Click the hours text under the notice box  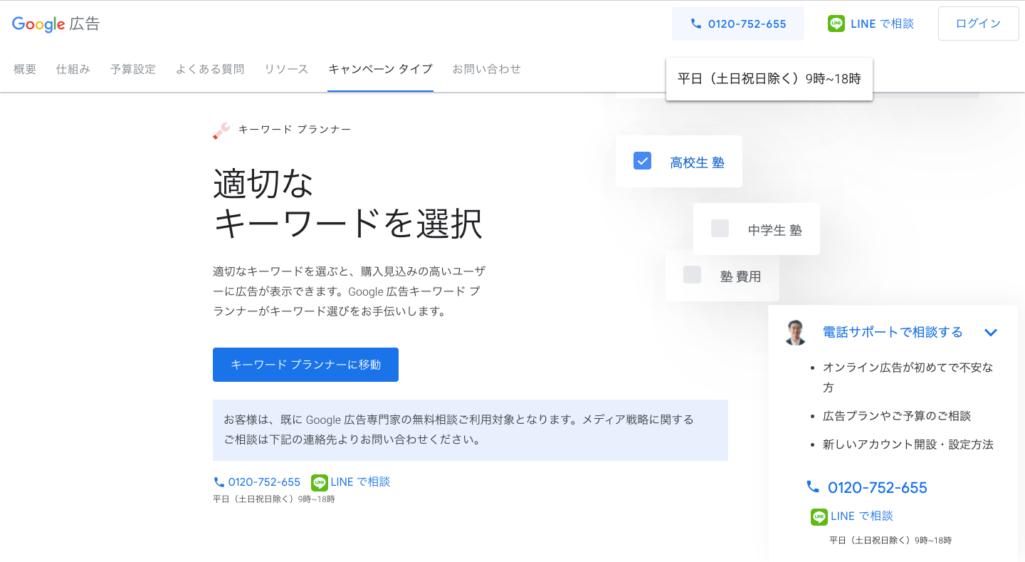pos(273,499)
